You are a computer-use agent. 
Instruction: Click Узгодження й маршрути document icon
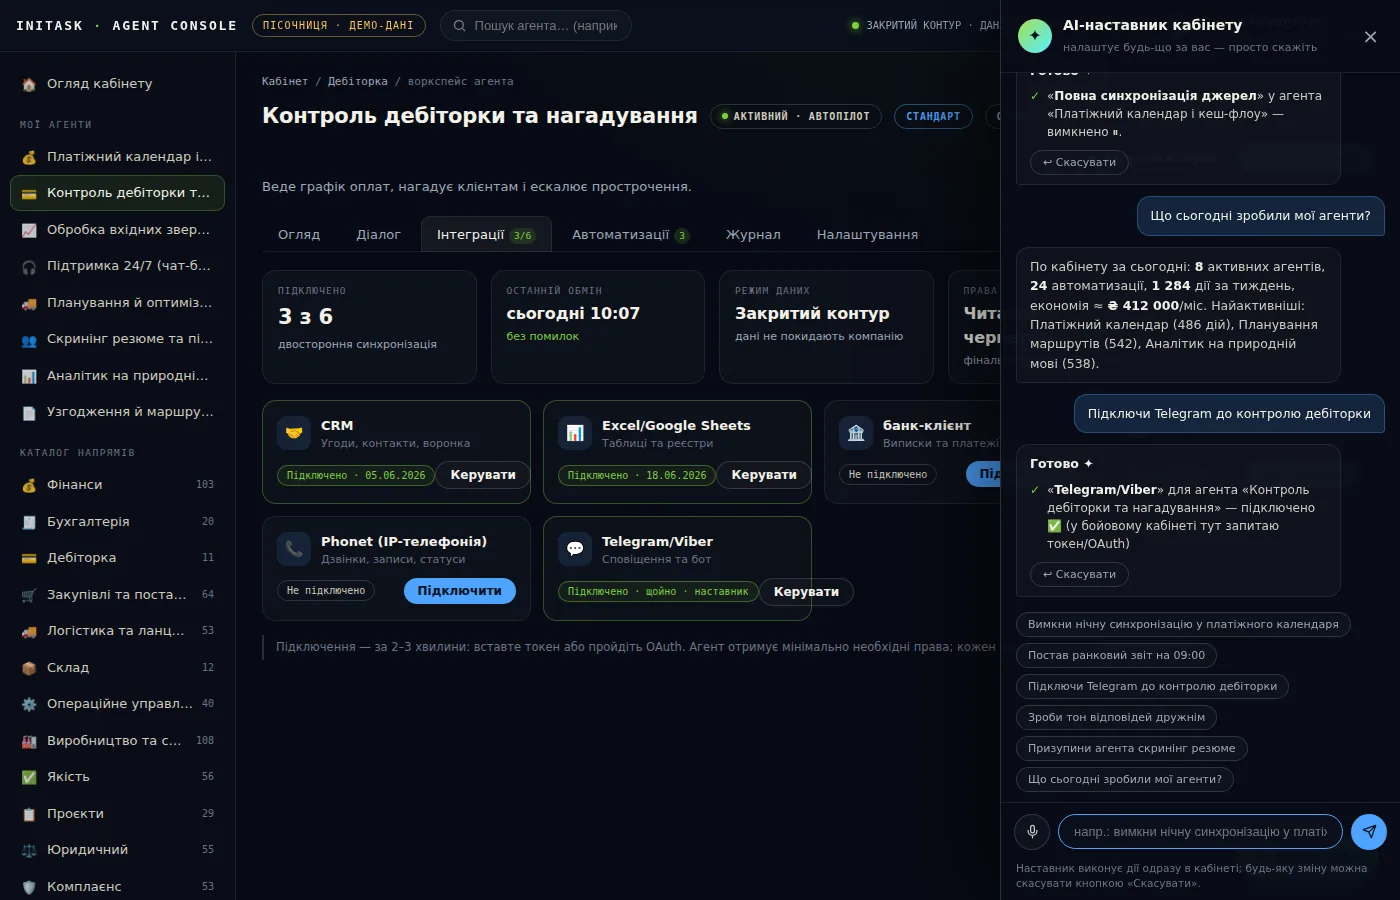(29, 412)
